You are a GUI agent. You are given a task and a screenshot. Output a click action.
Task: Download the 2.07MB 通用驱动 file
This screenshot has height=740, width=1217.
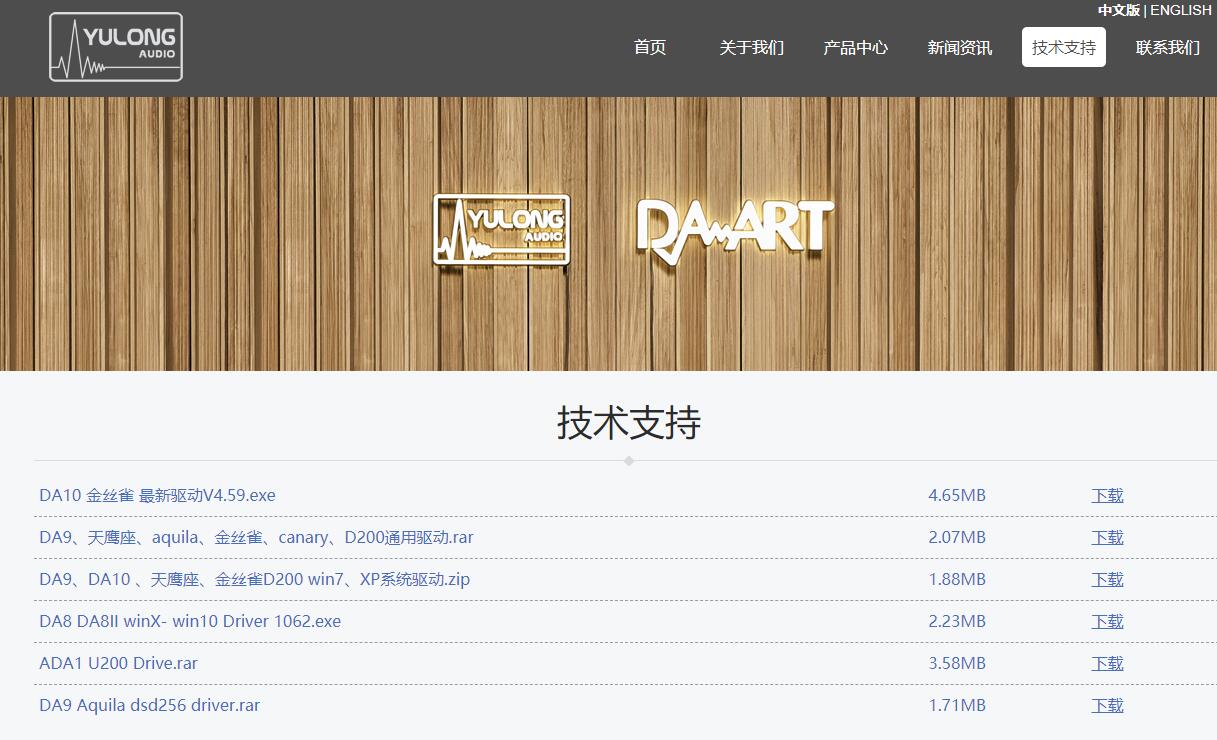tap(1107, 537)
